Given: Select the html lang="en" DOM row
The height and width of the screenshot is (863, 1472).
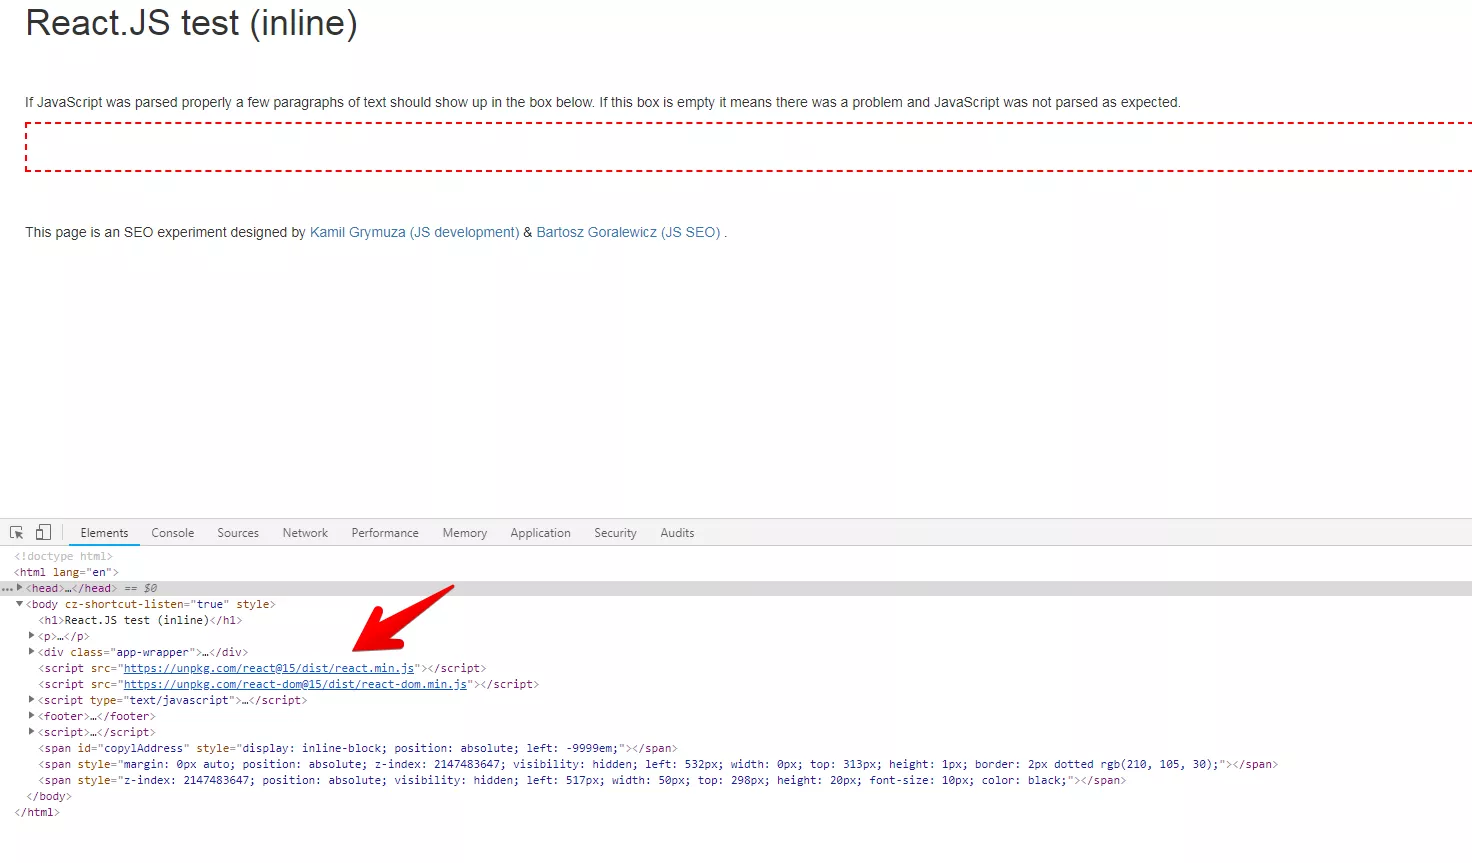Looking at the screenshot, I should 66,572.
